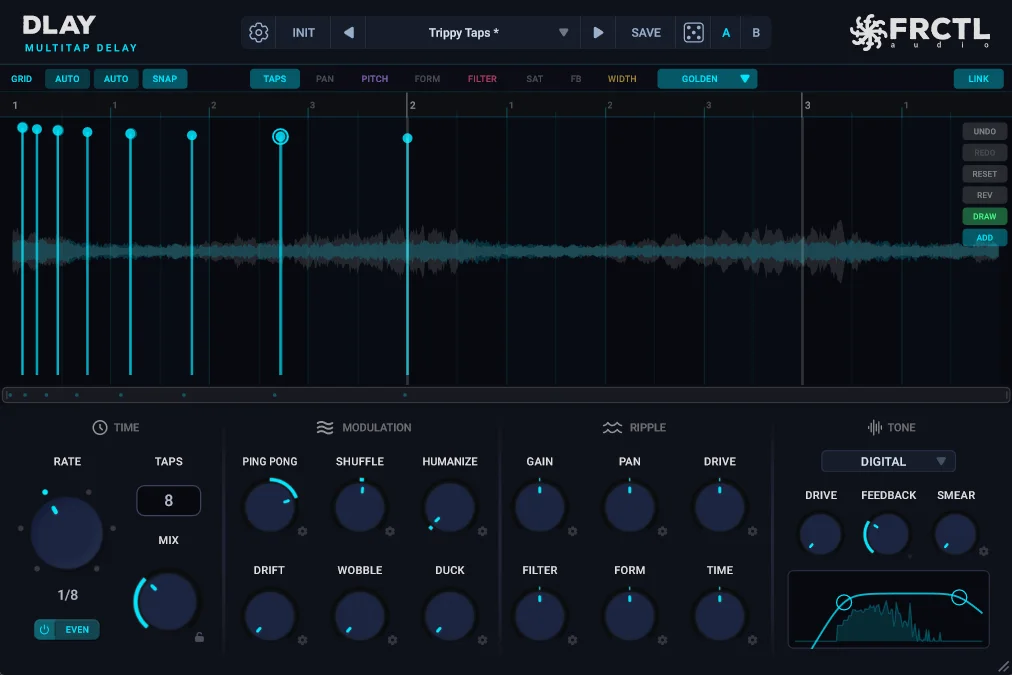
Task: Click the Rev button
Action: 984,195
